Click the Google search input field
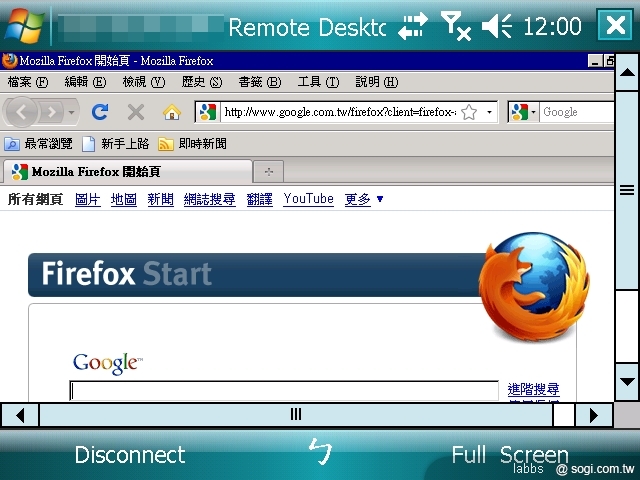This screenshot has height=480, width=640. [x=283, y=390]
